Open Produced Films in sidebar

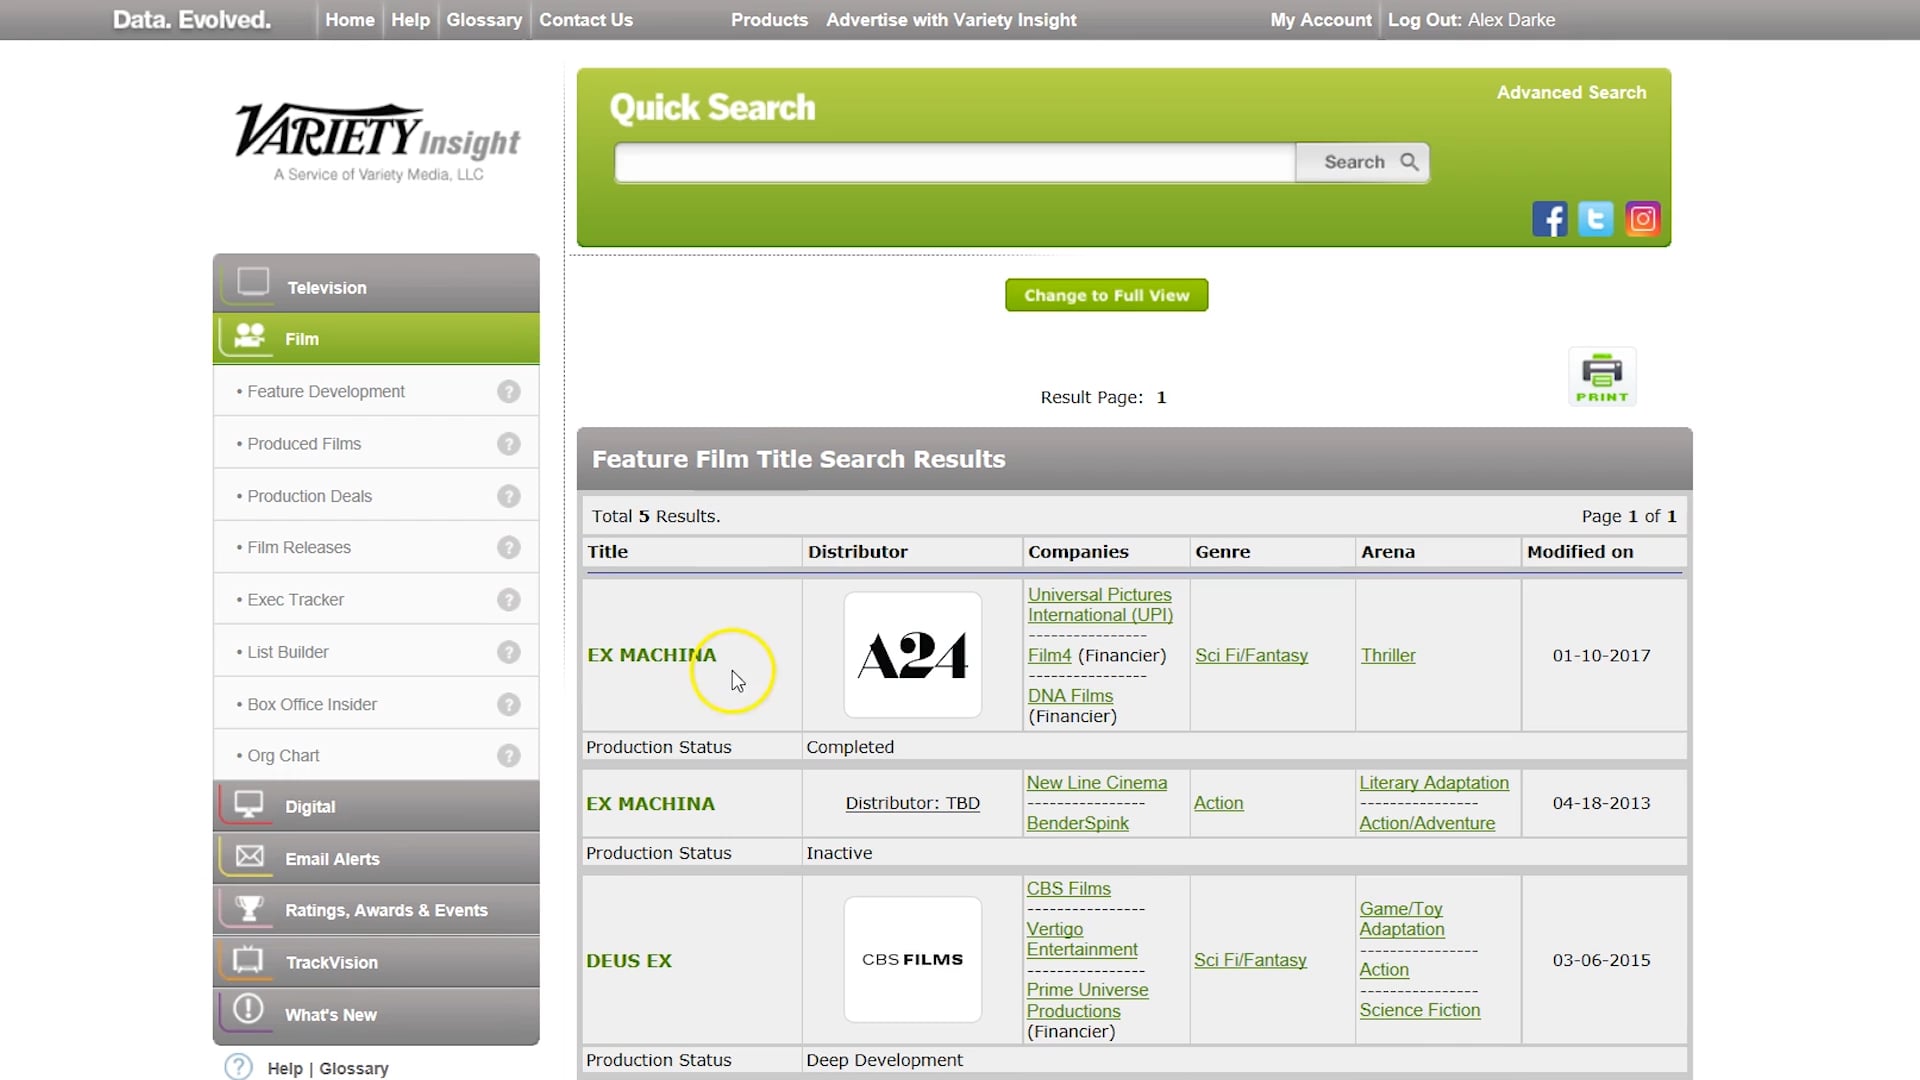(x=304, y=444)
